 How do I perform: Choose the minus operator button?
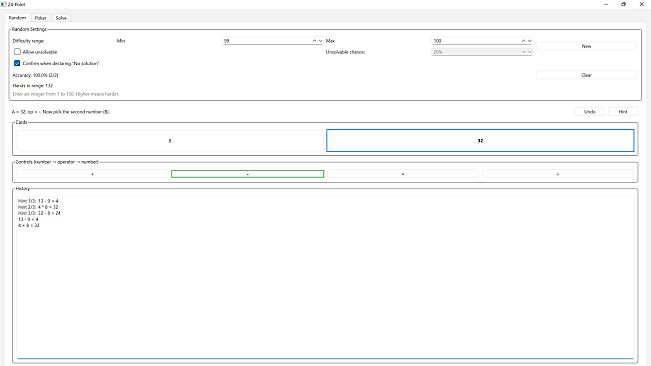[247, 174]
